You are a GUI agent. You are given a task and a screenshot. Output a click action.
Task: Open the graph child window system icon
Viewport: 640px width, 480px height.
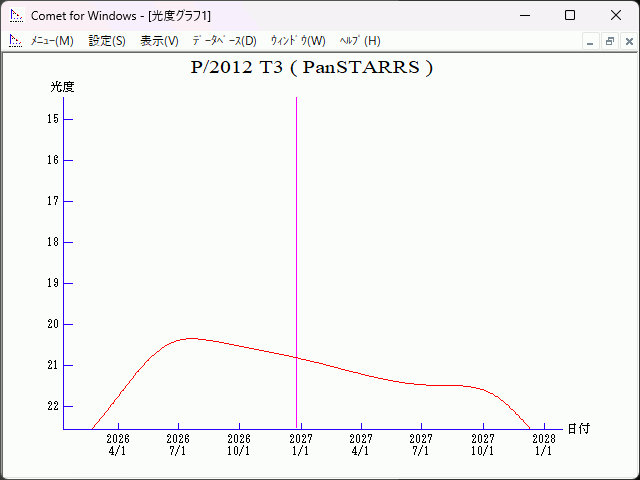pyautogui.click(x=15, y=41)
